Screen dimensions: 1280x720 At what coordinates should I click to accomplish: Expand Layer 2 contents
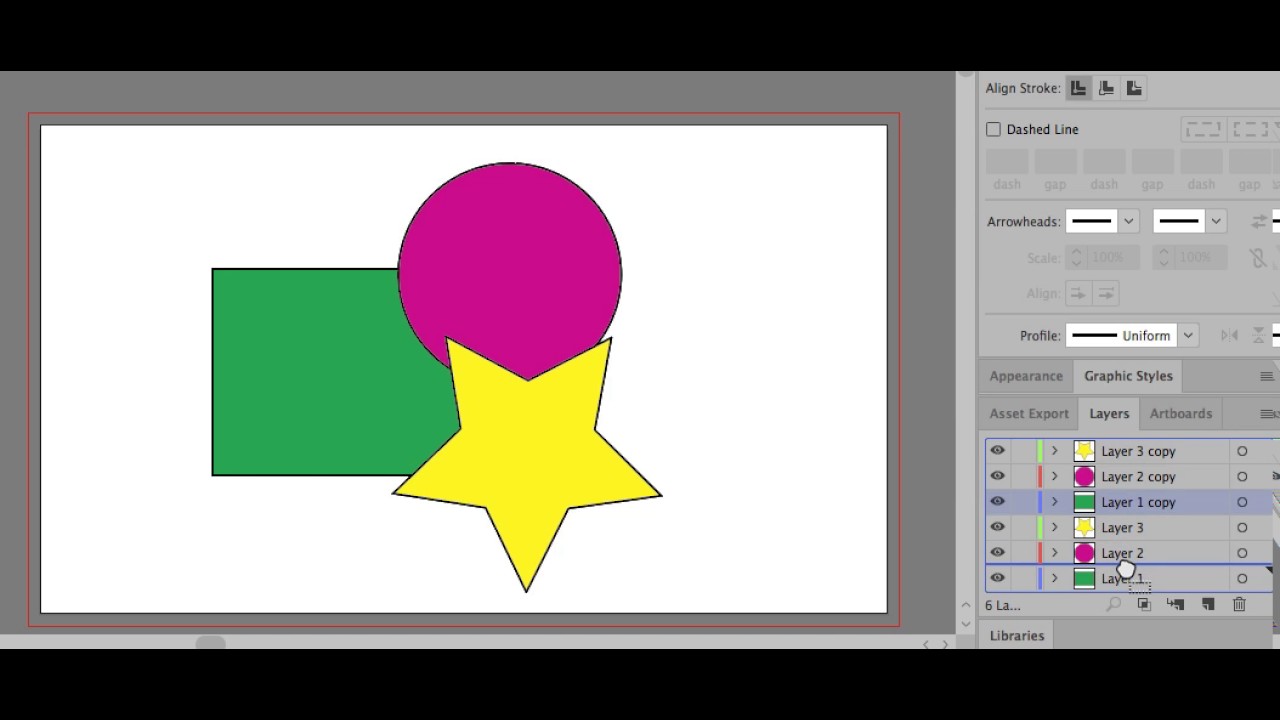pos(1054,553)
